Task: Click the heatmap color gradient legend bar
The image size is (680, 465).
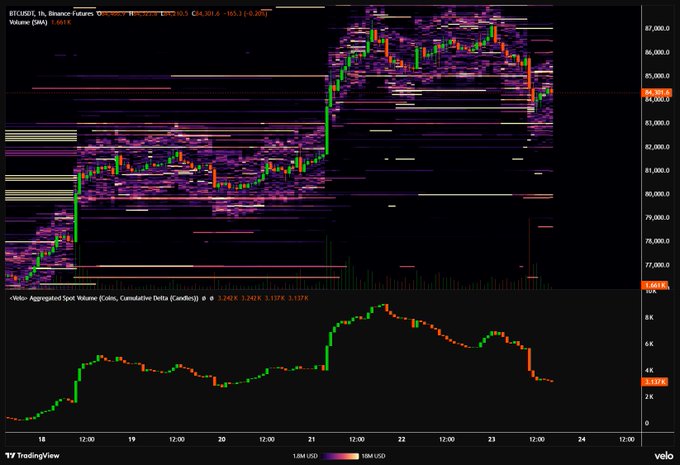Action: [x=340, y=456]
